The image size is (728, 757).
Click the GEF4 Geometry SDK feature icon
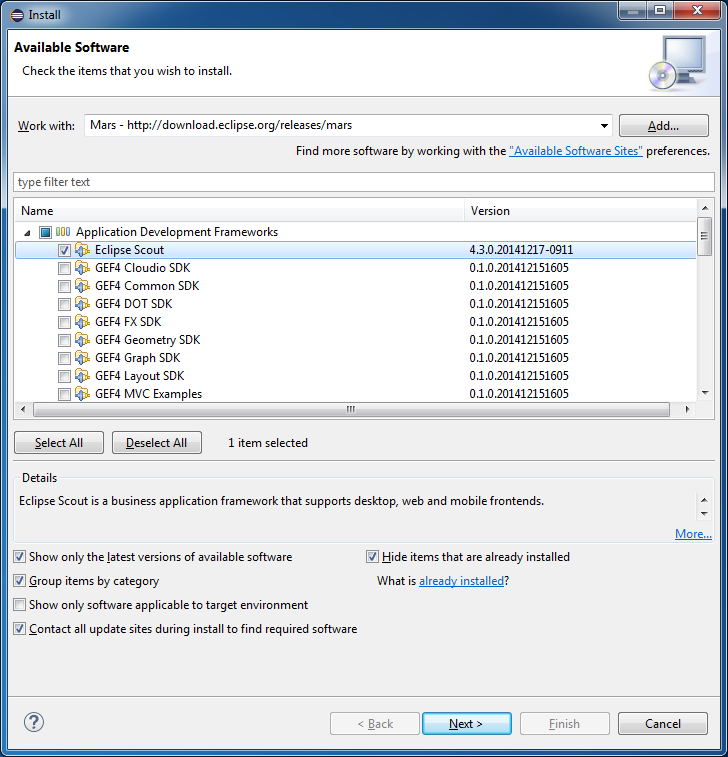(x=83, y=340)
